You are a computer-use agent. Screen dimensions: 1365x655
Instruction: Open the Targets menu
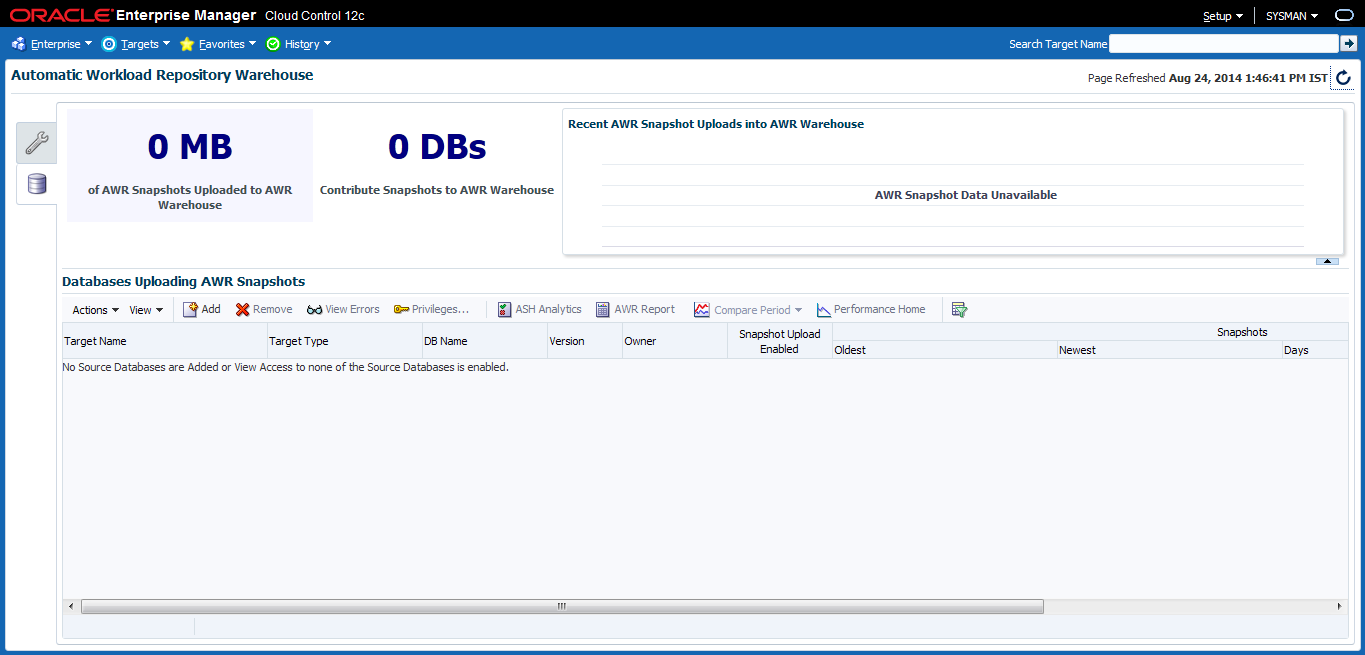pyautogui.click(x=145, y=44)
